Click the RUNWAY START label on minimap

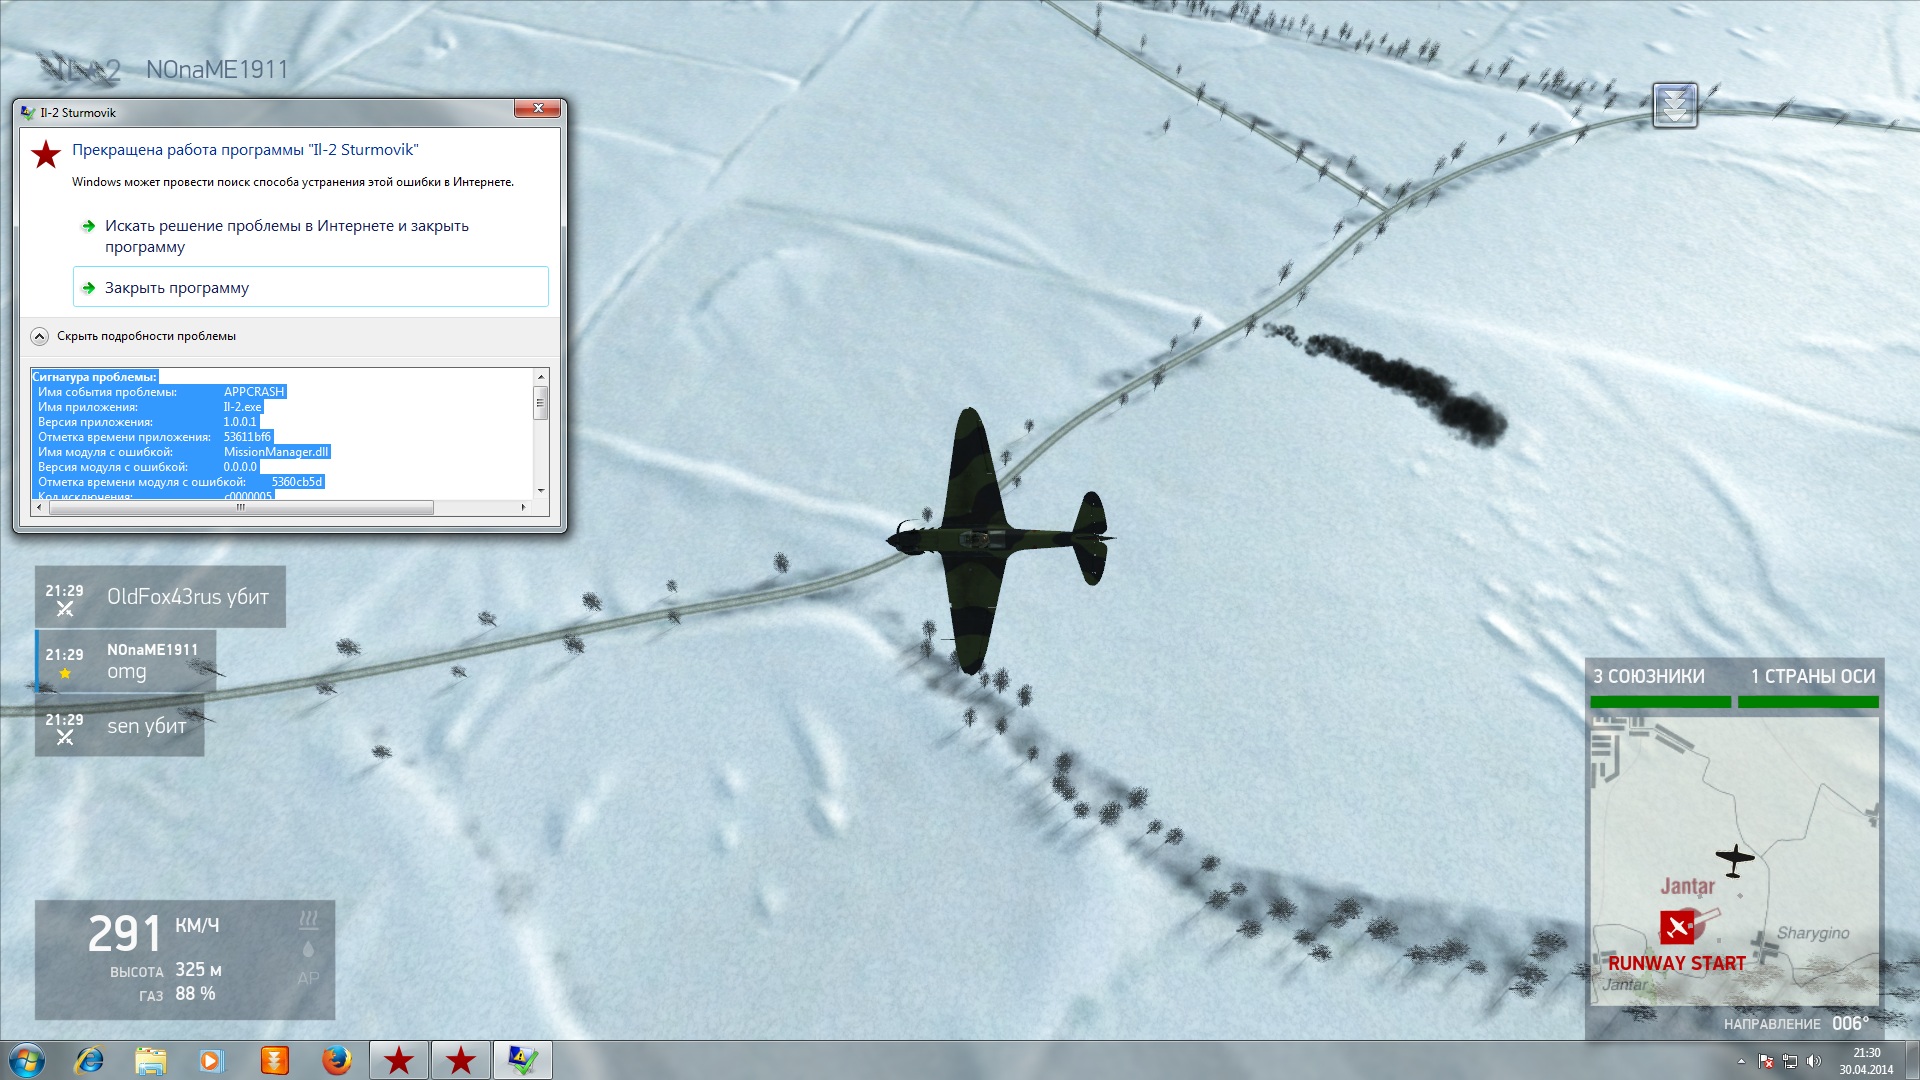pos(1677,964)
